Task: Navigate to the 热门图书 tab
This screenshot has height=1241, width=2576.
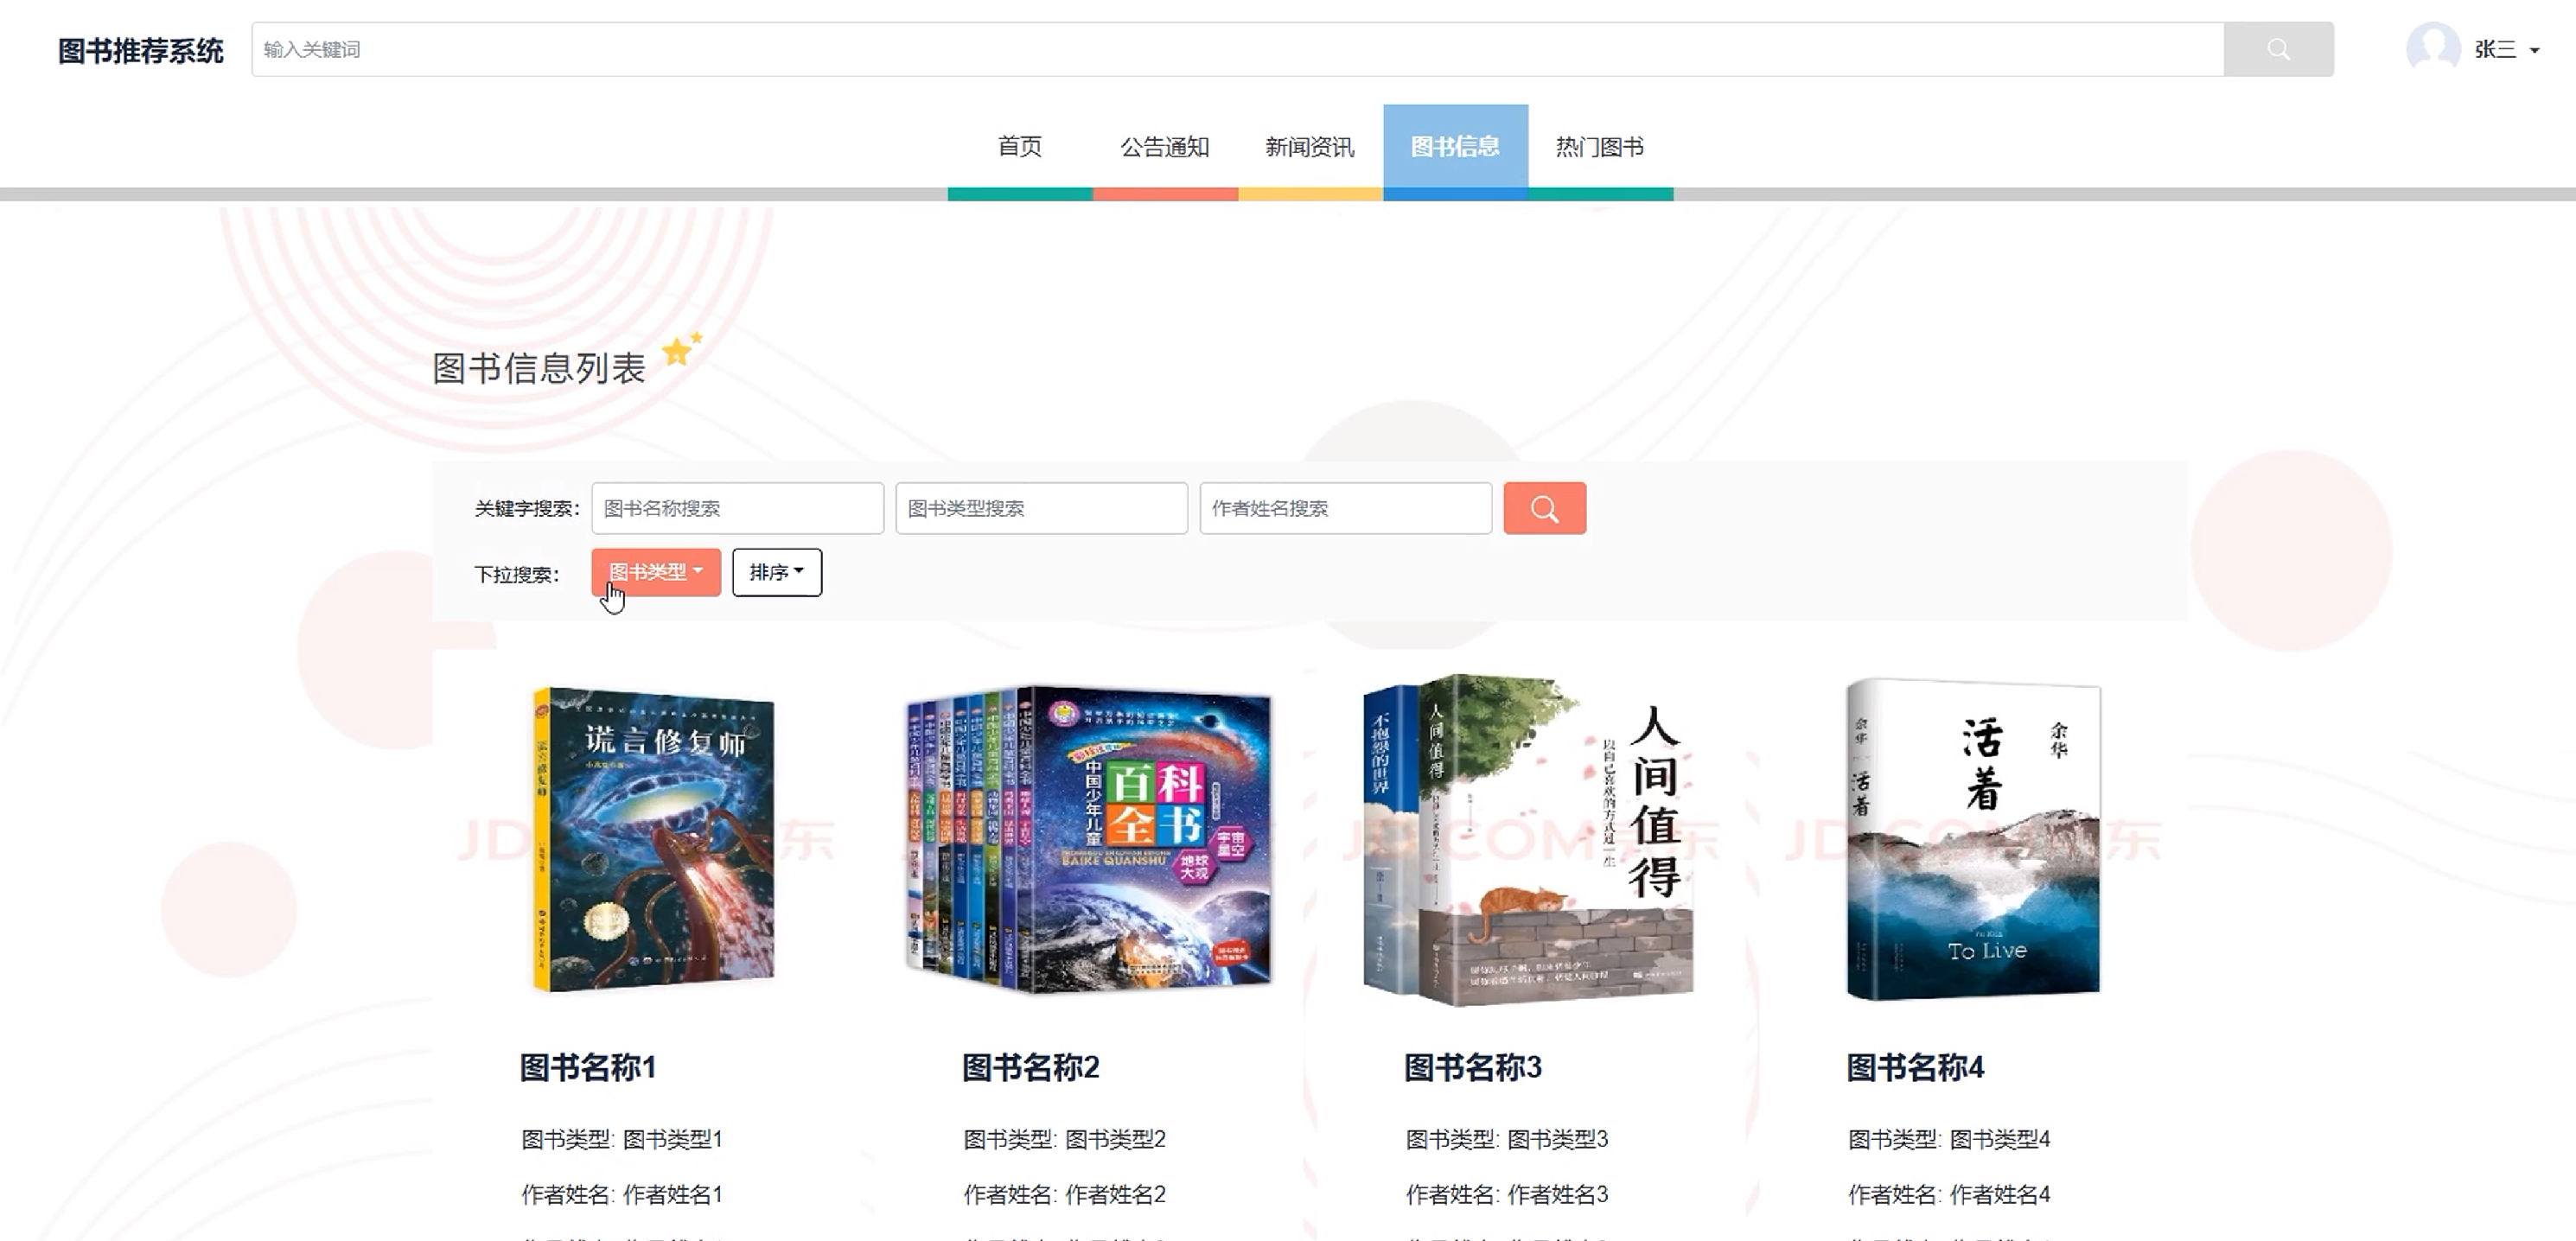Action: 1599,147
